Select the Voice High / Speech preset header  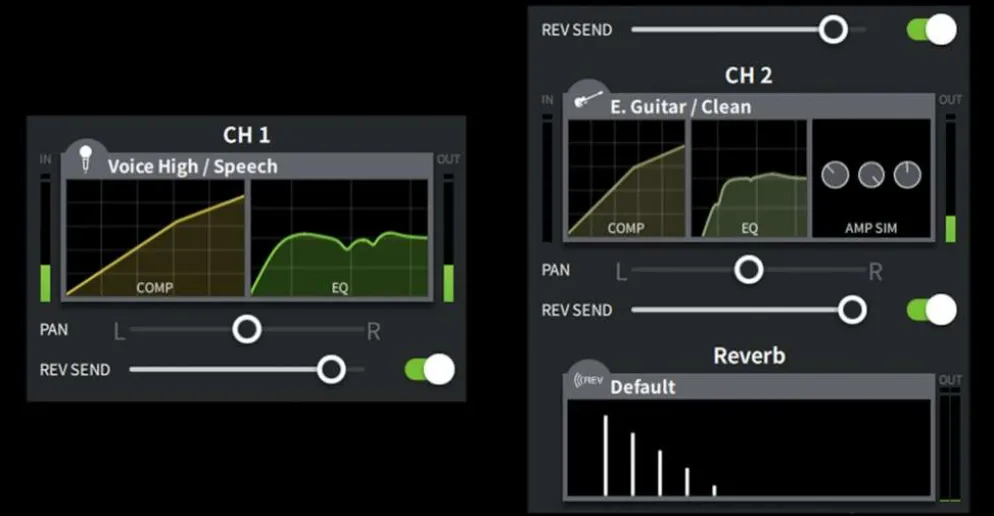point(247,166)
